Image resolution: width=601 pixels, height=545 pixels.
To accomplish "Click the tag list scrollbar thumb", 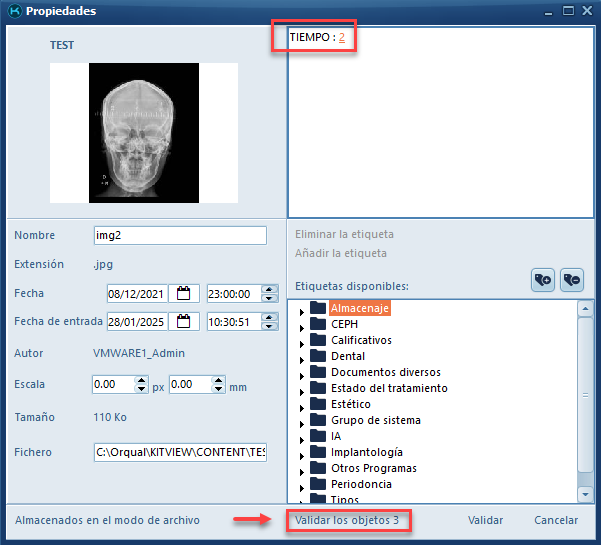I will coord(585,395).
